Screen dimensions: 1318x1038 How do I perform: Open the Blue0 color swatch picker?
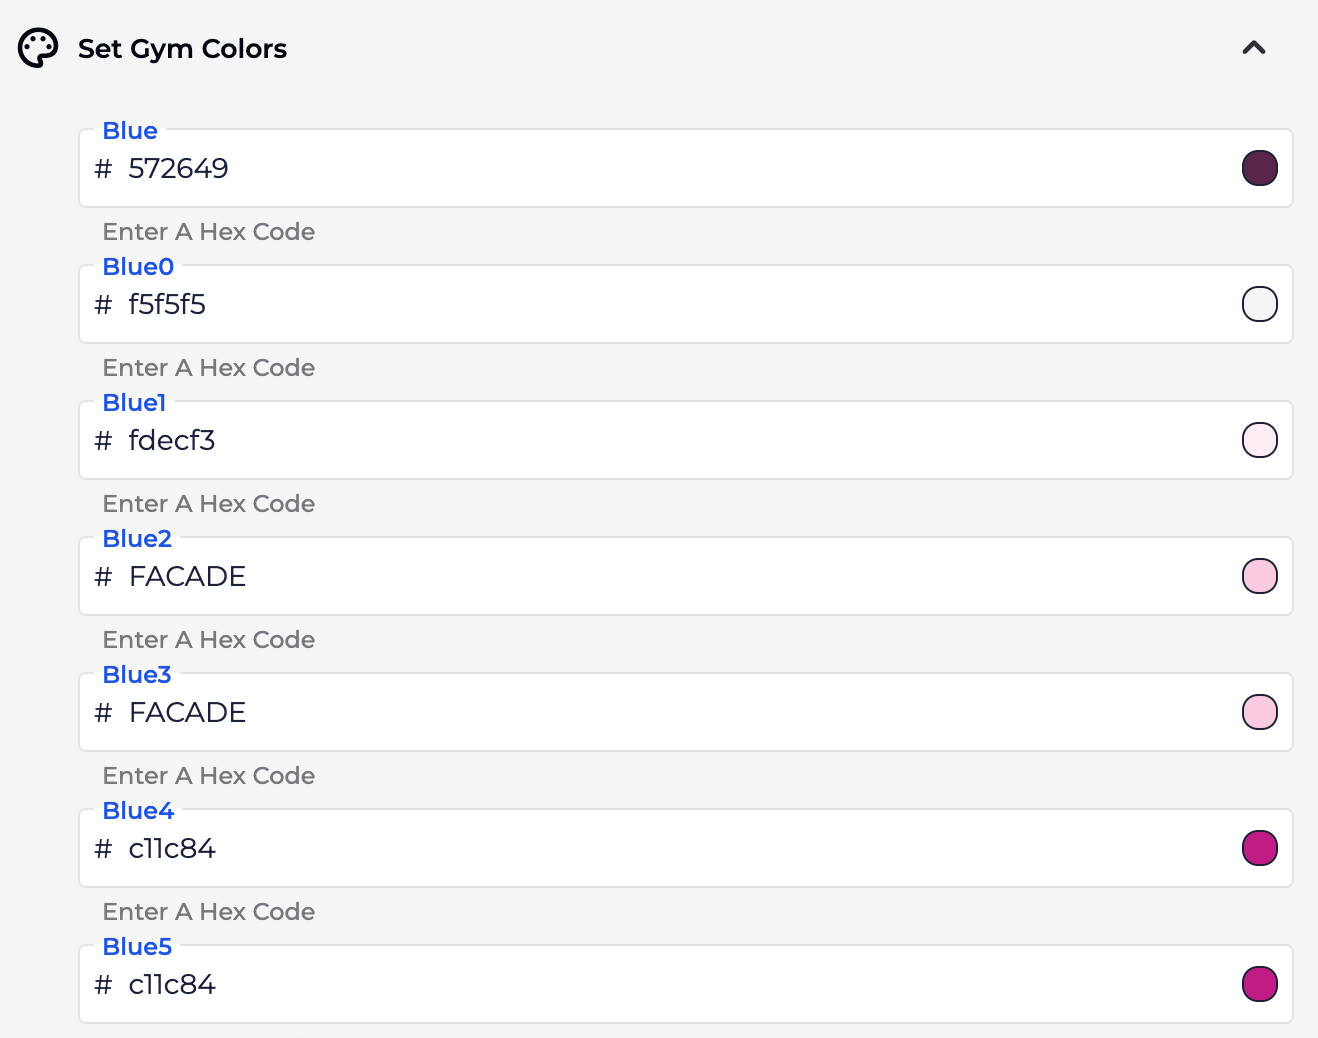pyautogui.click(x=1259, y=304)
